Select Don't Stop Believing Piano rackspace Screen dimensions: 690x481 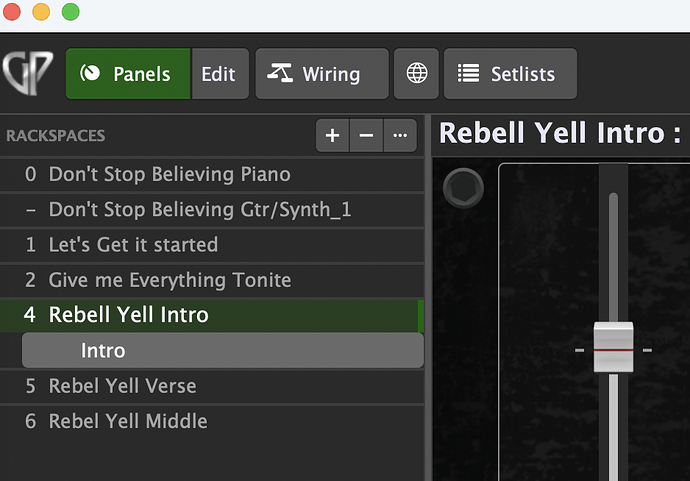pyautogui.click(x=169, y=174)
